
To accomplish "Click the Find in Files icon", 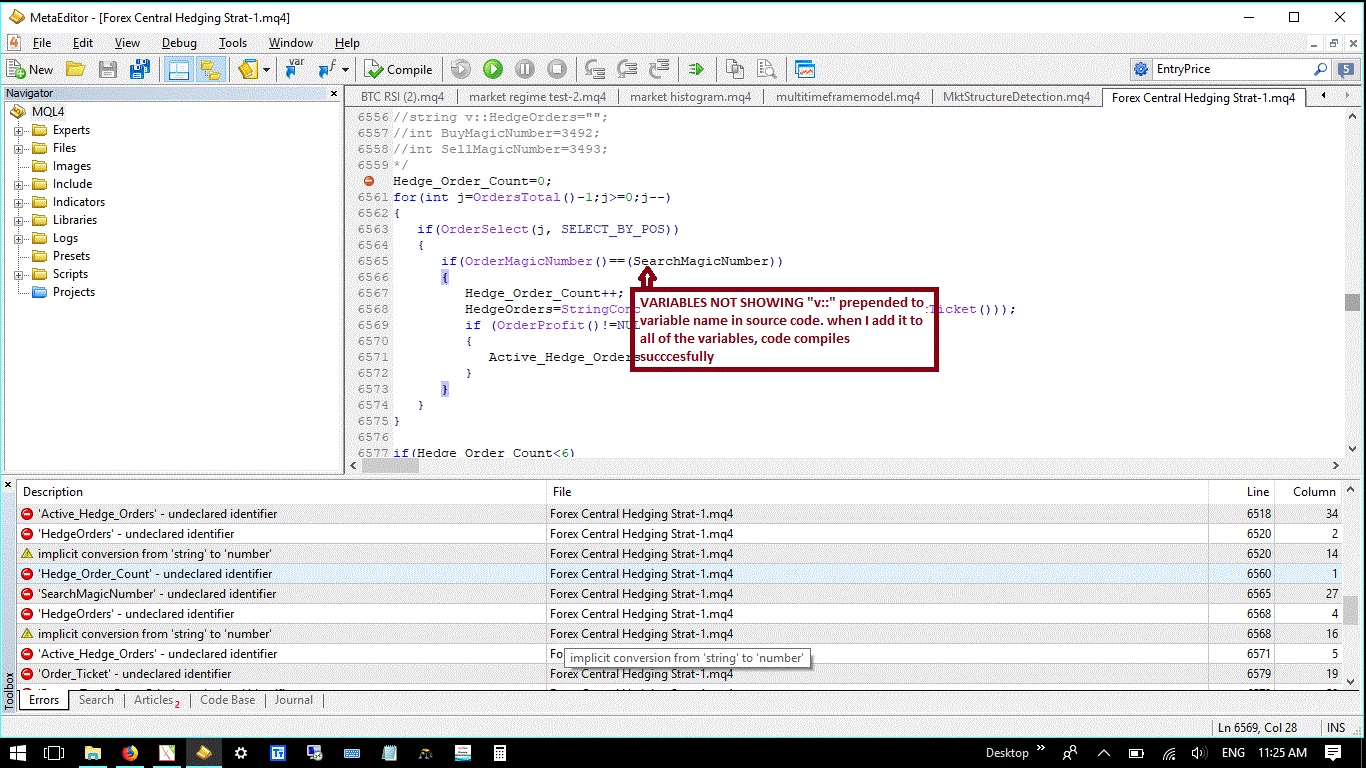I will 767,69.
